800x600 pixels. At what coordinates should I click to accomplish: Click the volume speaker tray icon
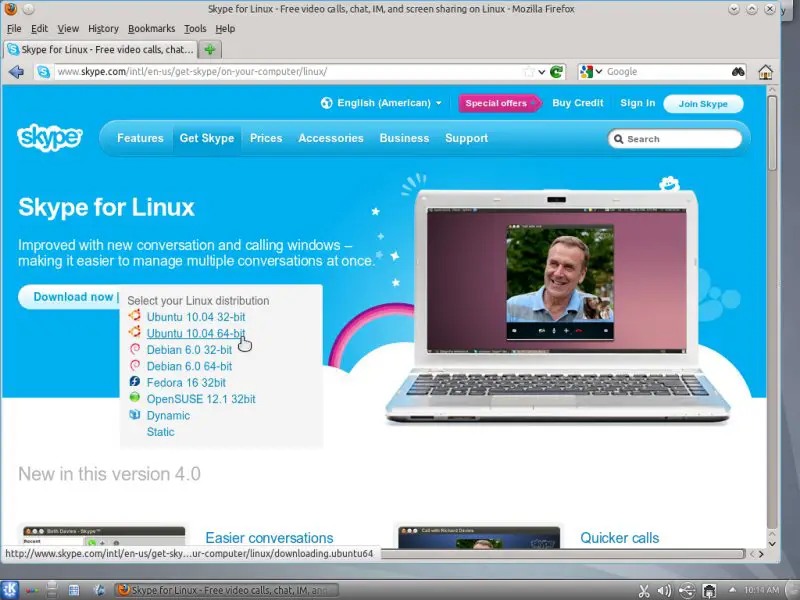pos(664,591)
